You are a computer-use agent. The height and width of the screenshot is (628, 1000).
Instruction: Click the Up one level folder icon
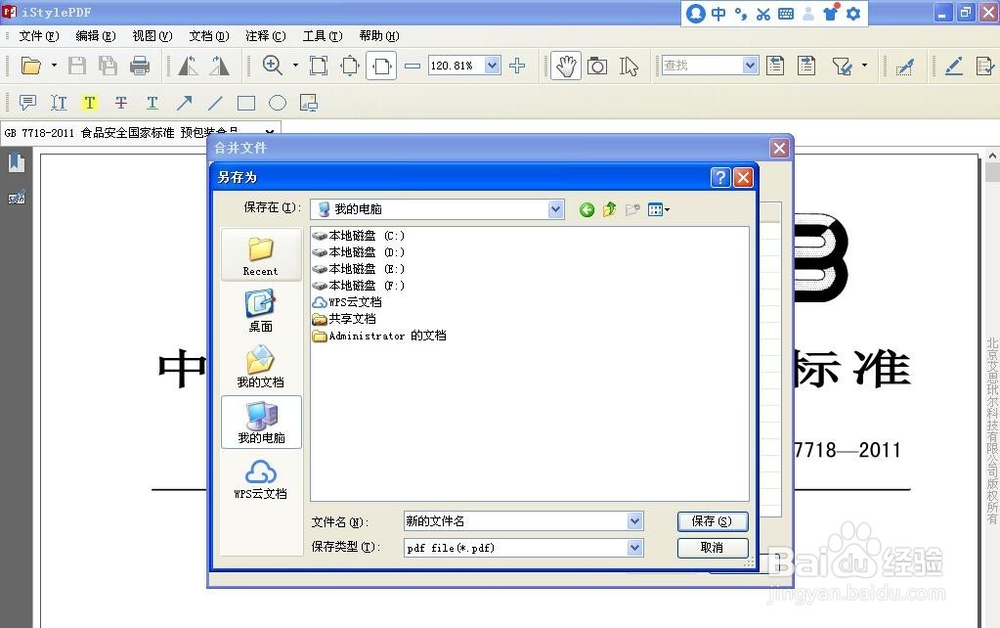[x=610, y=209]
